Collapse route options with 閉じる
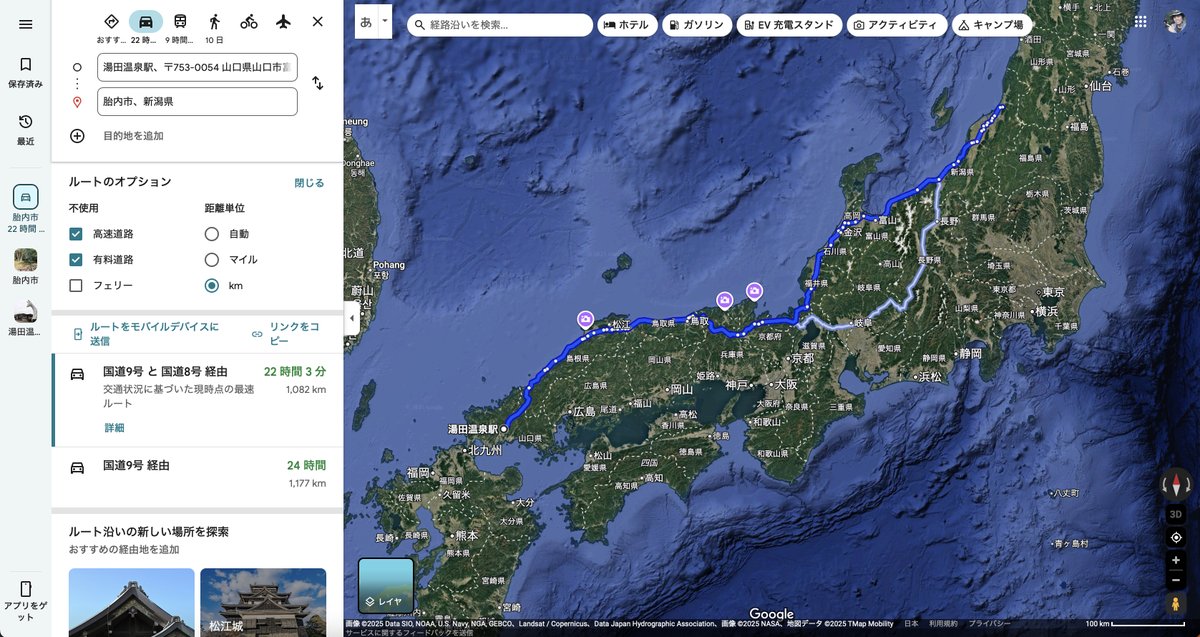Viewport: 1200px width, 637px height. (x=309, y=183)
